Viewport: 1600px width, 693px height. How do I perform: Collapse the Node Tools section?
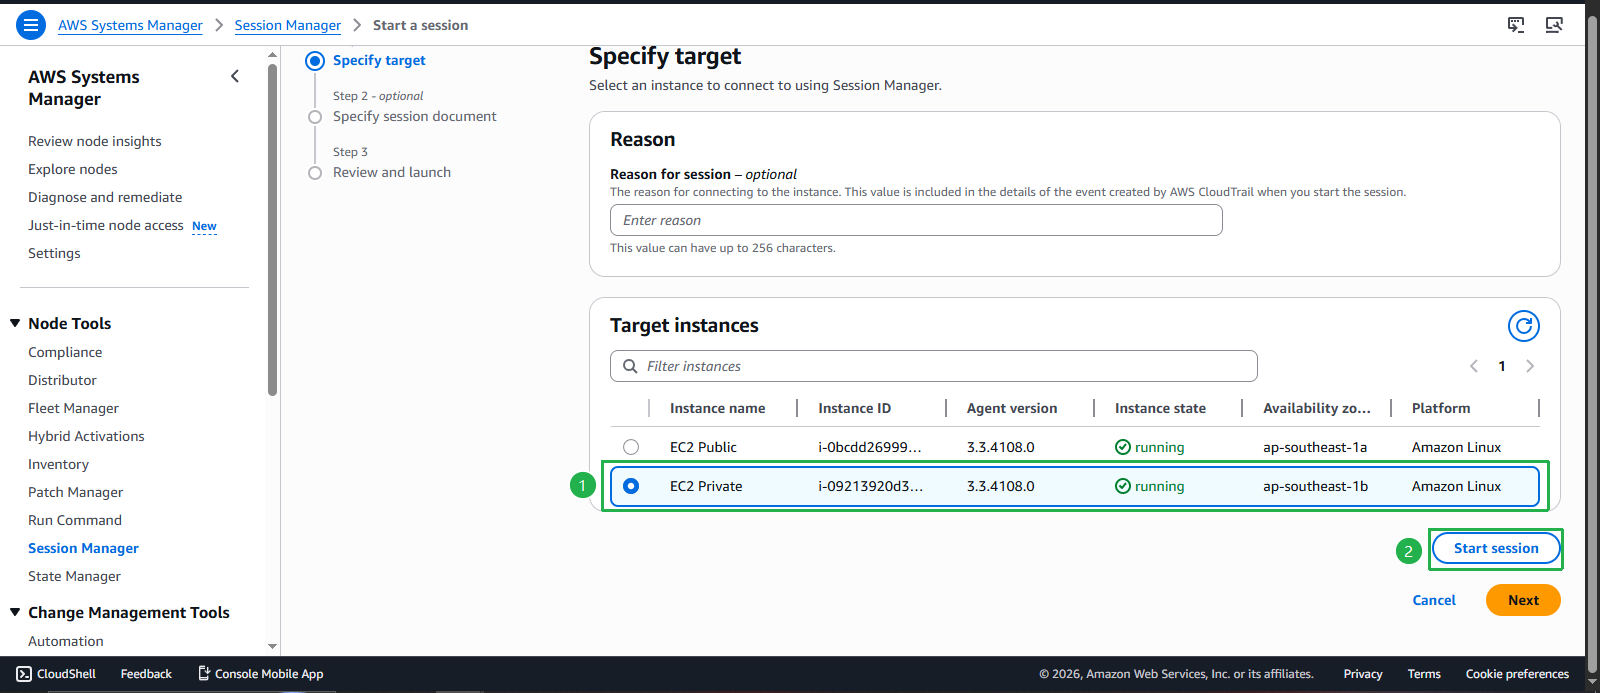point(15,323)
